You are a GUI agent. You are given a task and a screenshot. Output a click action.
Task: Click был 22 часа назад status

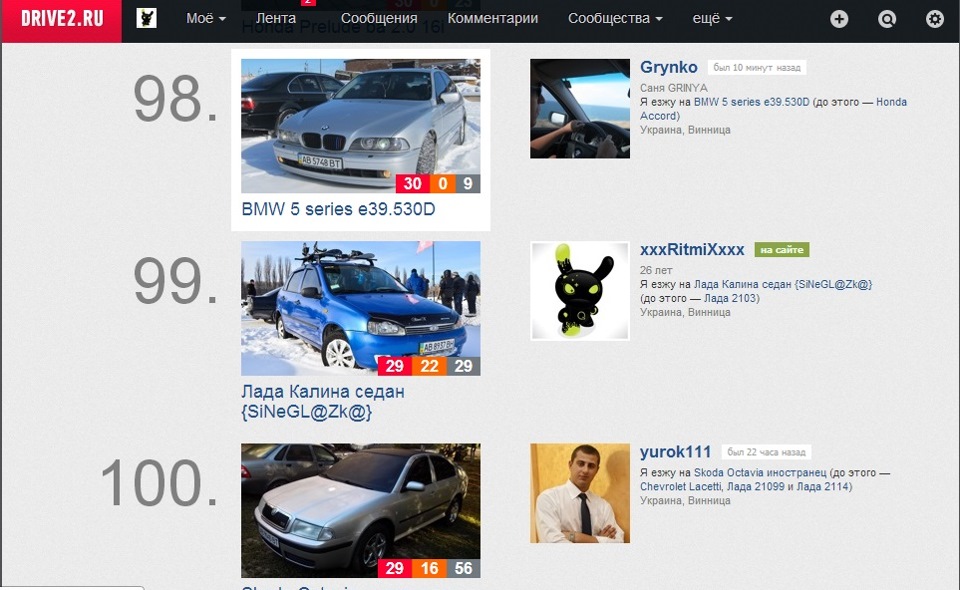[766, 452]
